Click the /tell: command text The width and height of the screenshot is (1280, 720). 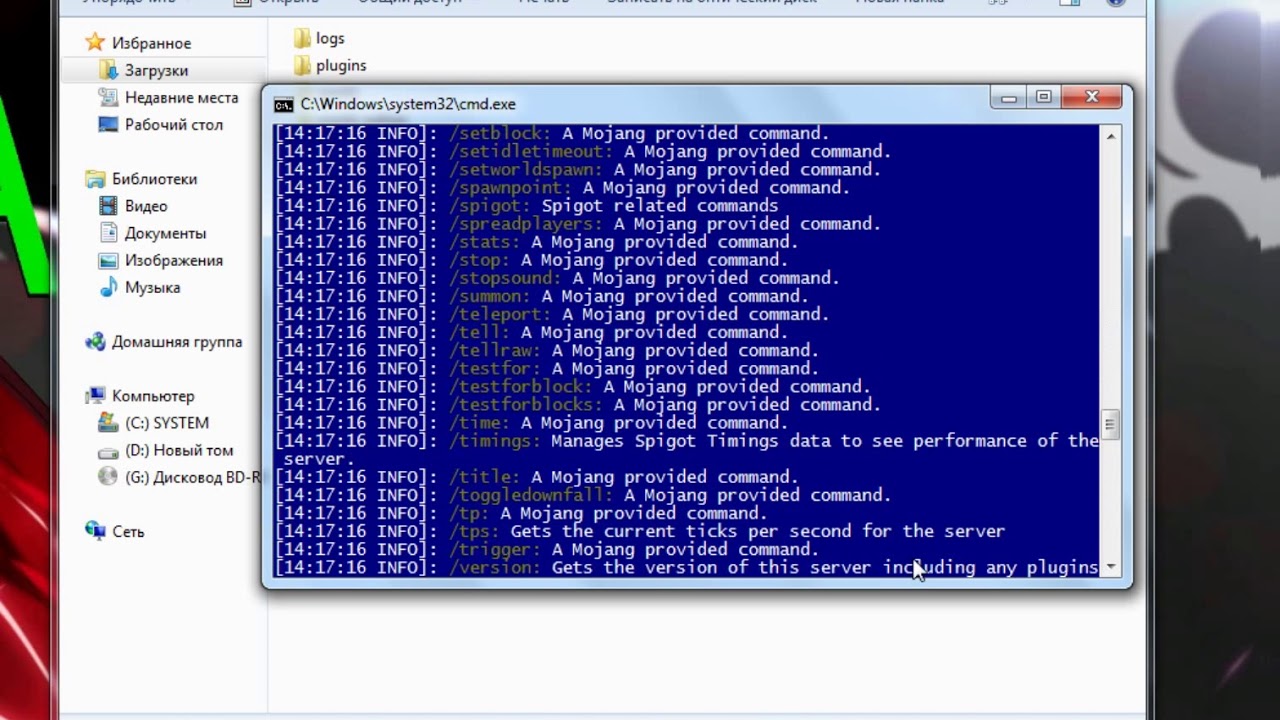[x=479, y=331]
